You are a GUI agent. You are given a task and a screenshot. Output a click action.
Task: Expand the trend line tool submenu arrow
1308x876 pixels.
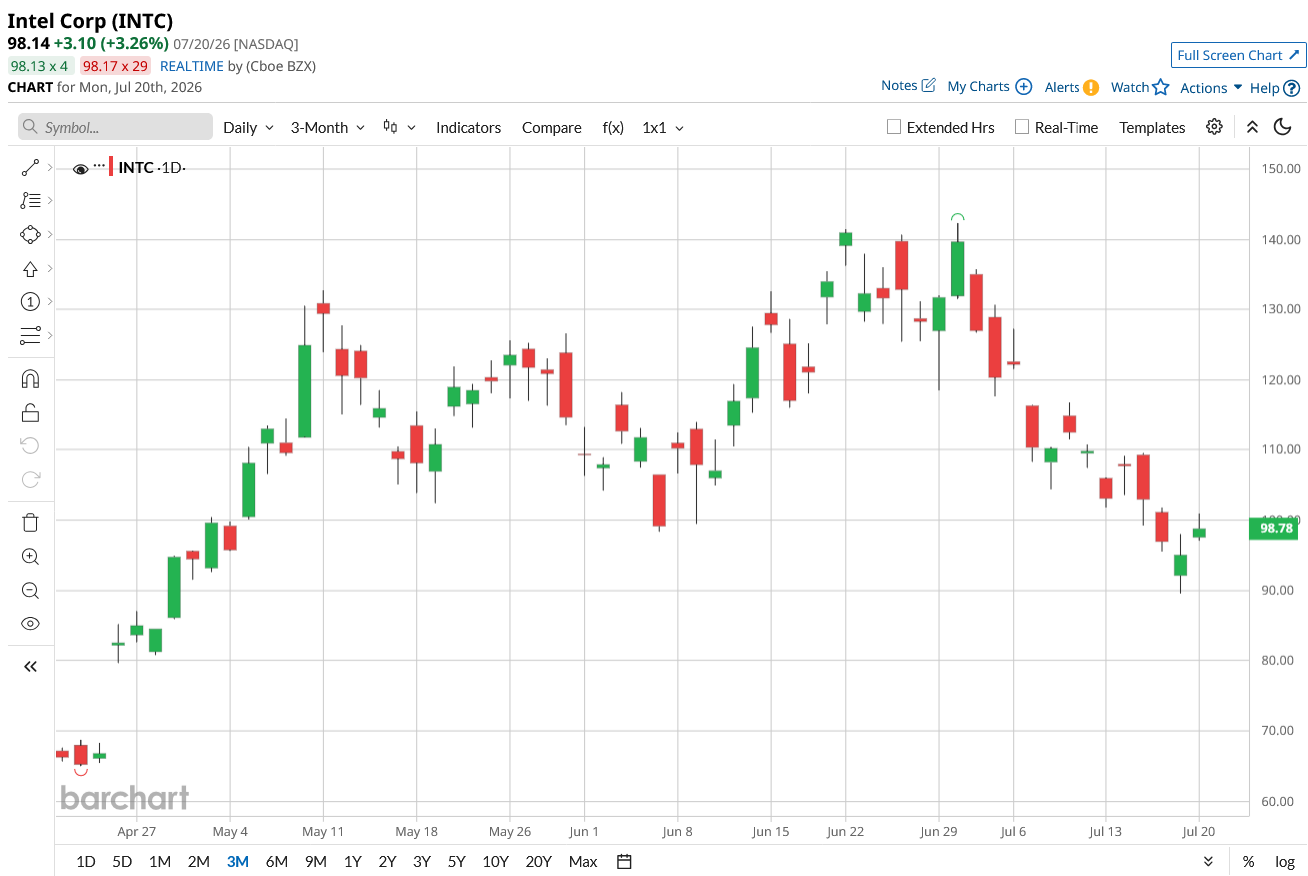point(50,168)
